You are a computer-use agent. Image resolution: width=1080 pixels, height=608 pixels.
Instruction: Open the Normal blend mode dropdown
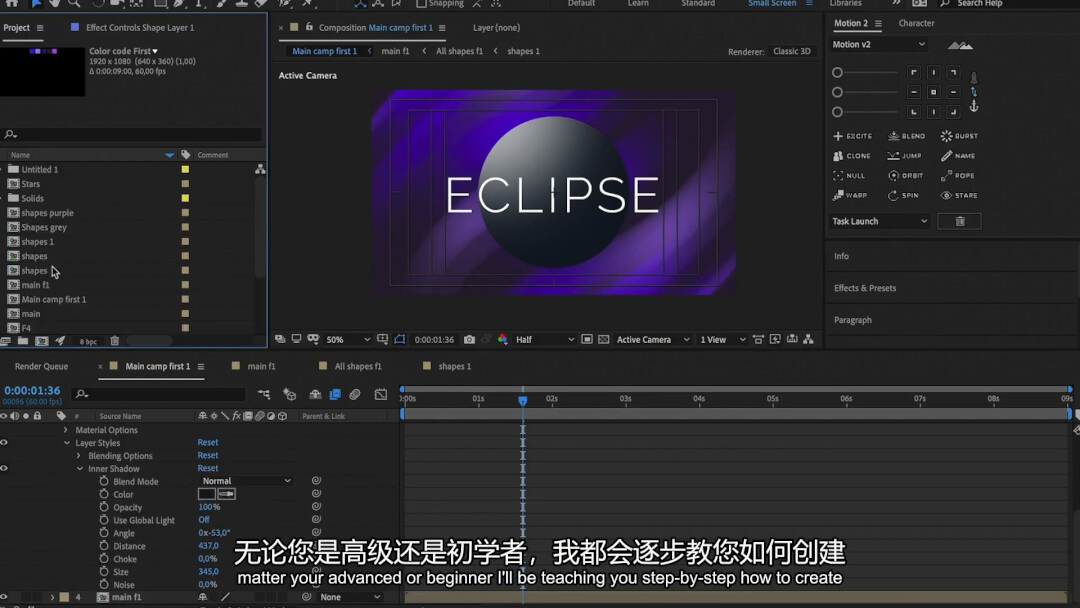[x=246, y=481]
